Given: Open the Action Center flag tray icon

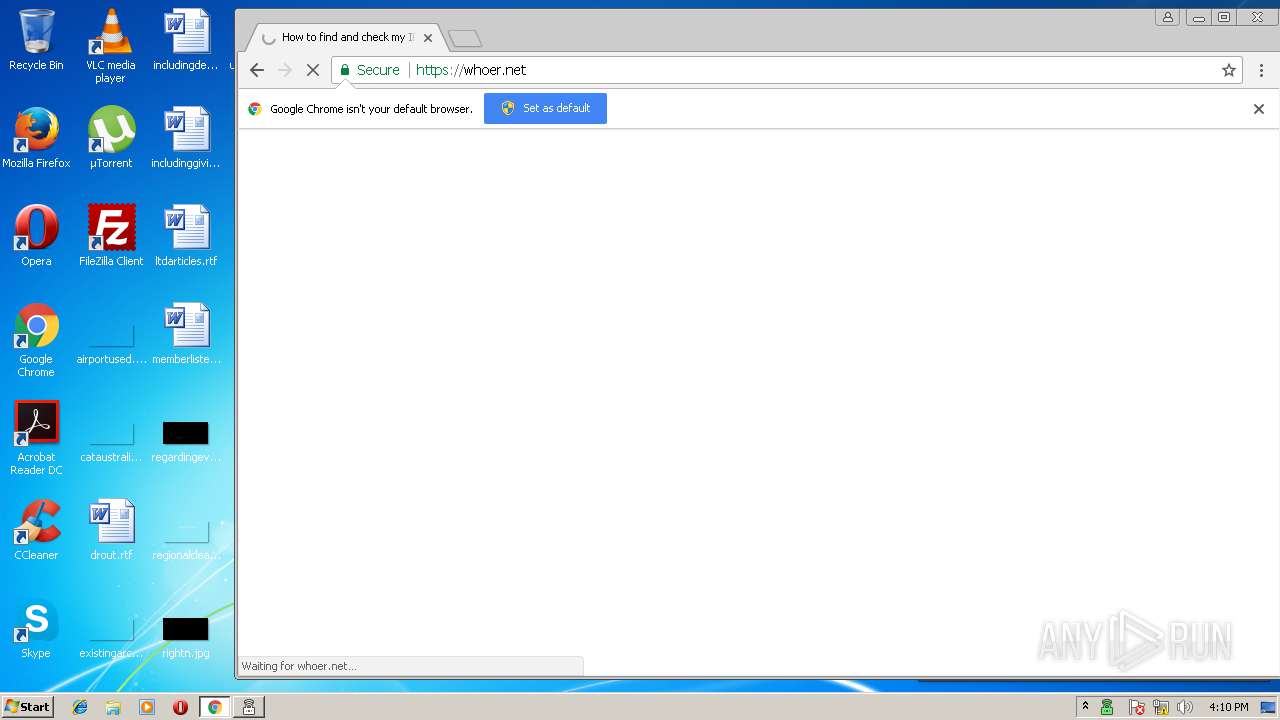Looking at the screenshot, I should pos(1137,707).
